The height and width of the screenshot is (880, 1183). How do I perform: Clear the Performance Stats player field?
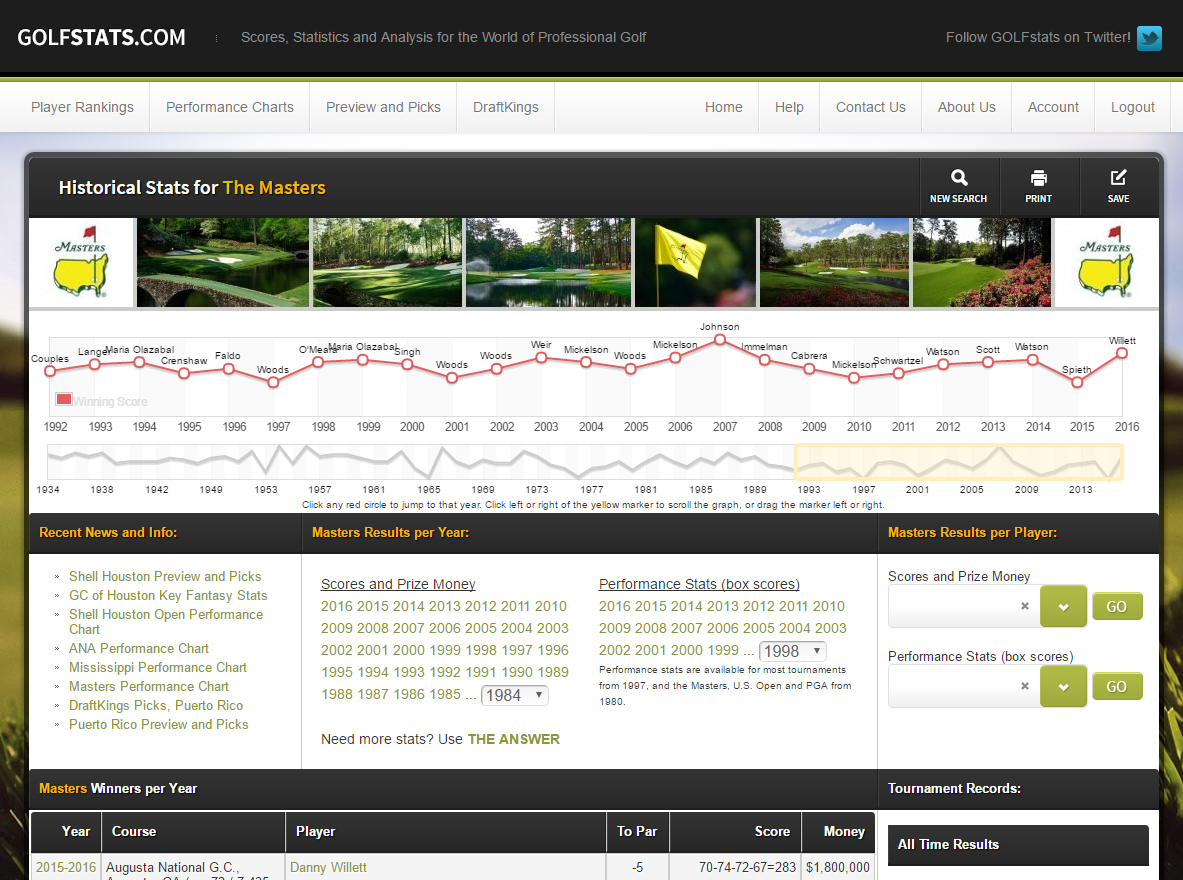(x=1024, y=686)
